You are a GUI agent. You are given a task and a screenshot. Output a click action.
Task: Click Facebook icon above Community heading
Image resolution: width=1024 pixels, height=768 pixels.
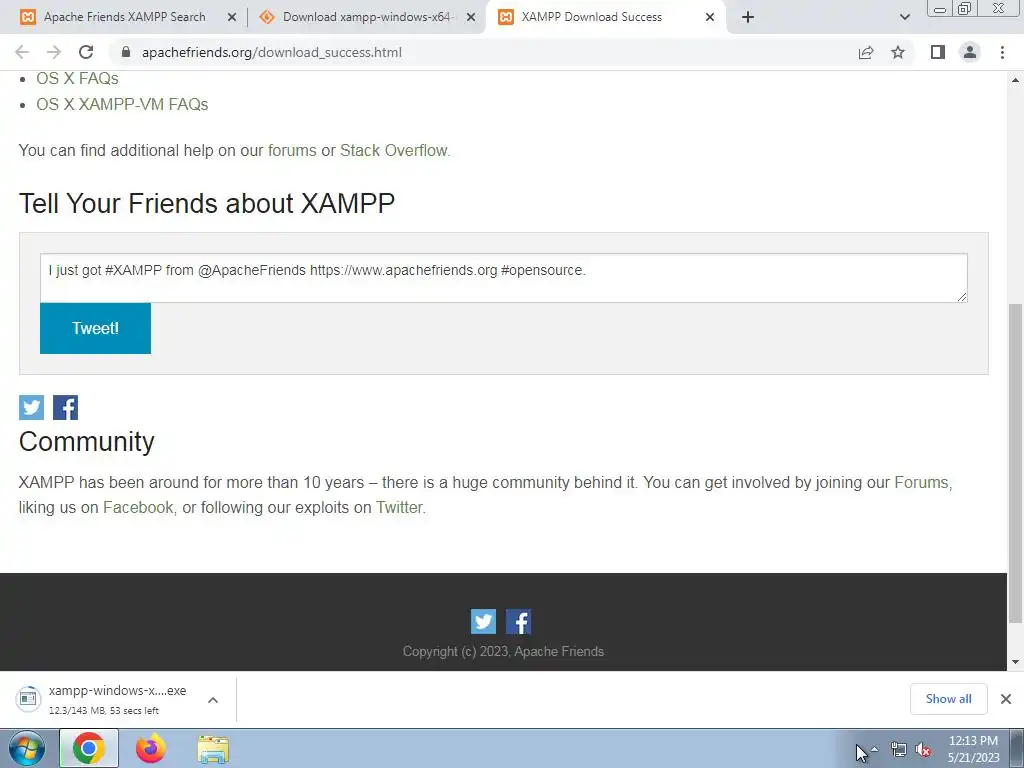(65, 408)
